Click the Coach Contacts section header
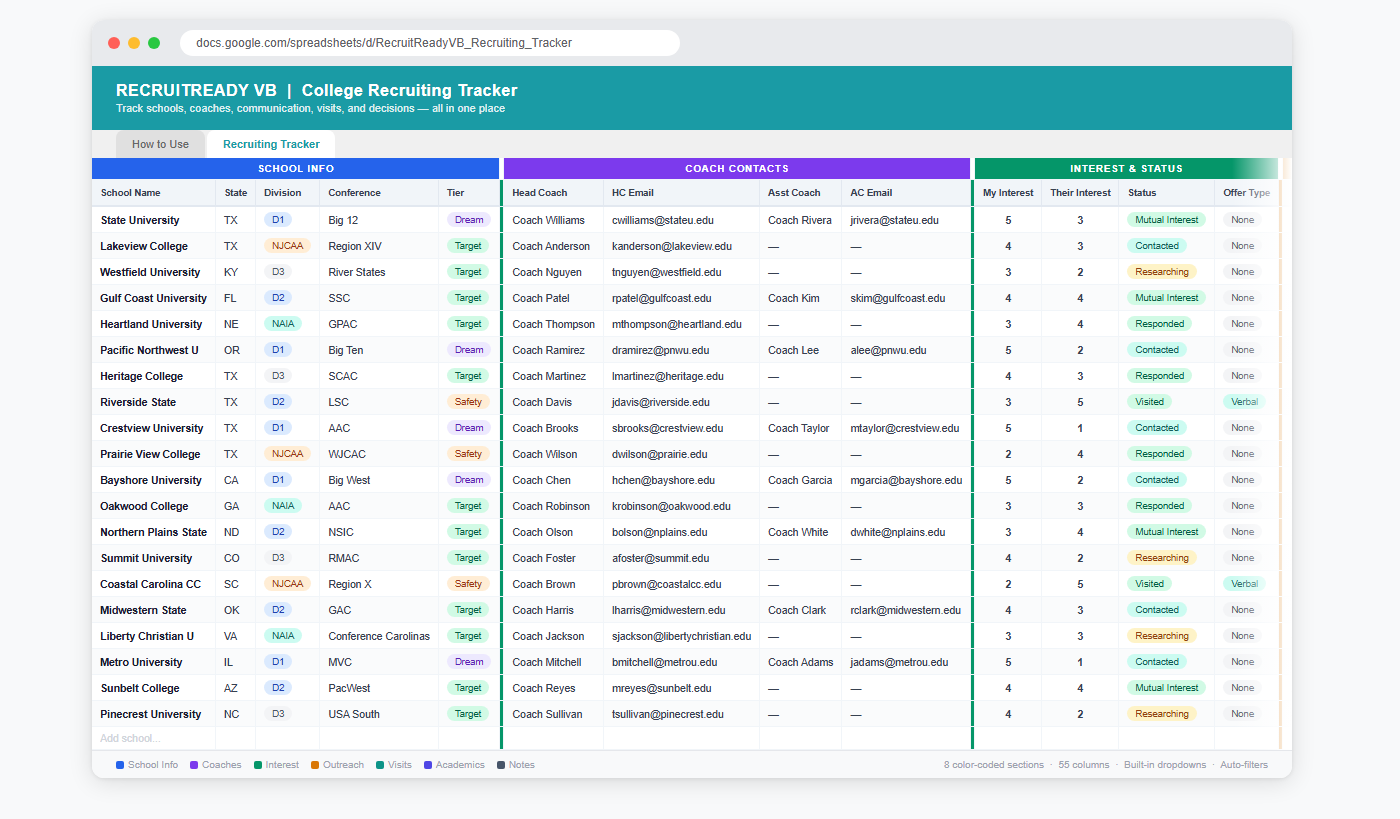Screen dimensions: 1400x819 736,169
